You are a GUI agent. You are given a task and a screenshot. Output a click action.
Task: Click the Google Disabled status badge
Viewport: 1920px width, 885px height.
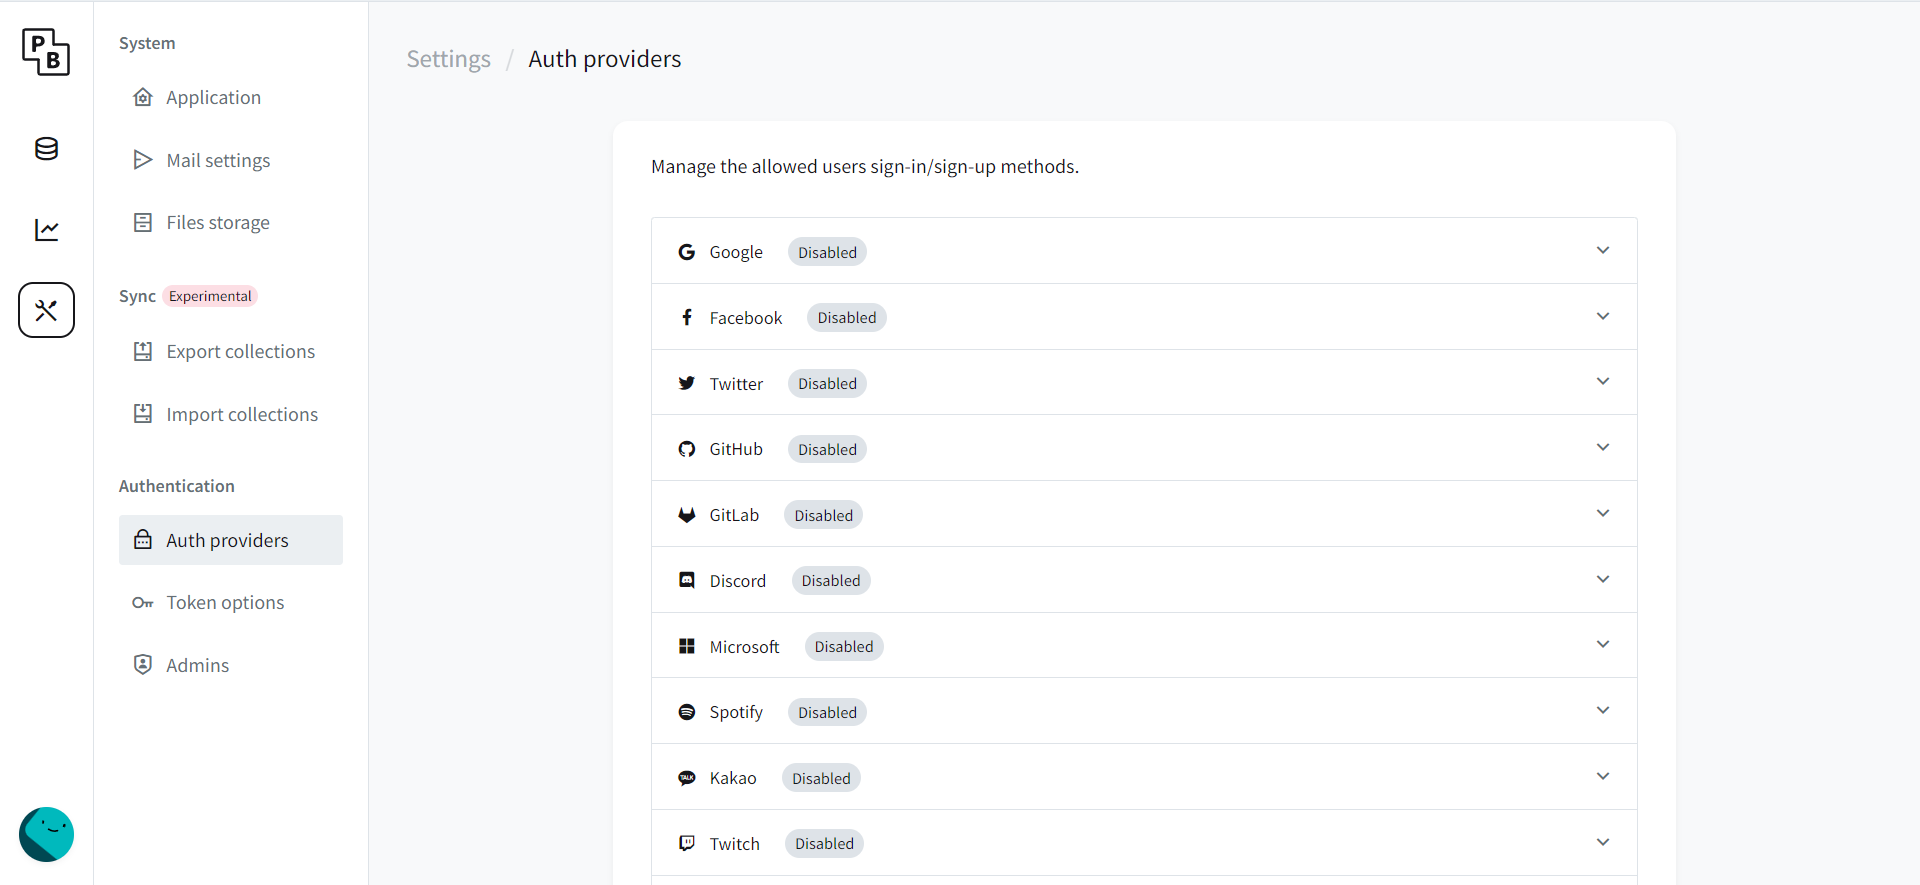827,252
